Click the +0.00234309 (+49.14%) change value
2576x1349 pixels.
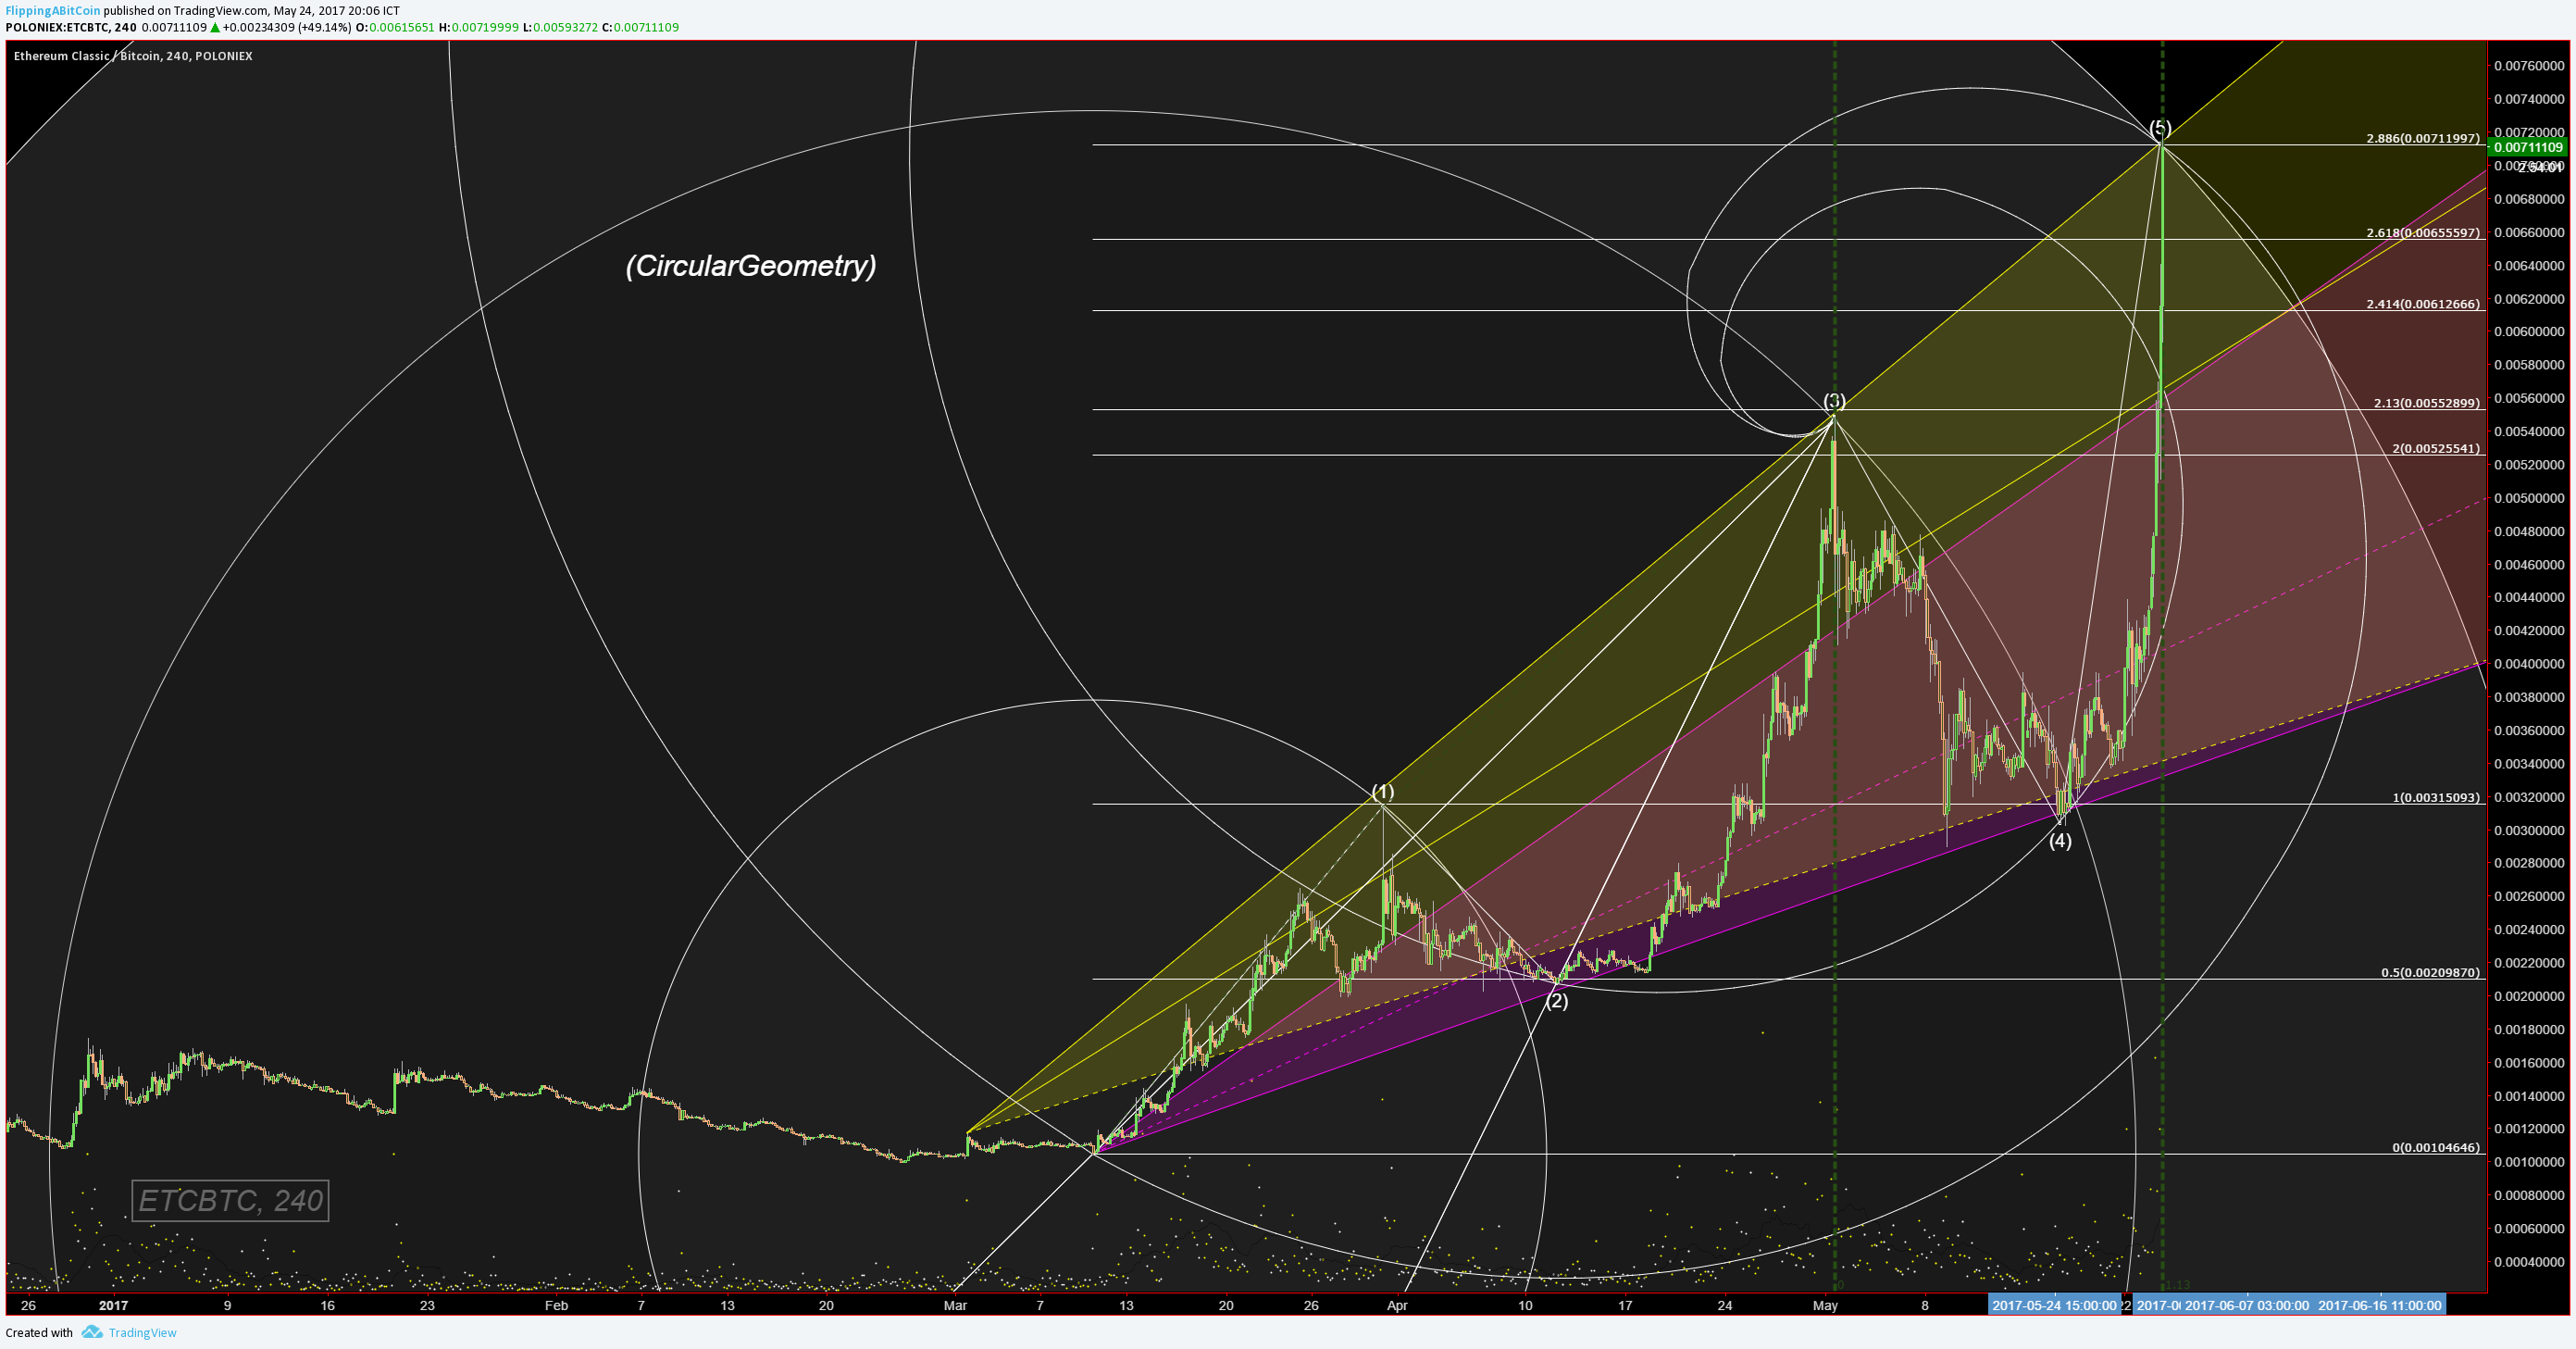click(x=287, y=27)
